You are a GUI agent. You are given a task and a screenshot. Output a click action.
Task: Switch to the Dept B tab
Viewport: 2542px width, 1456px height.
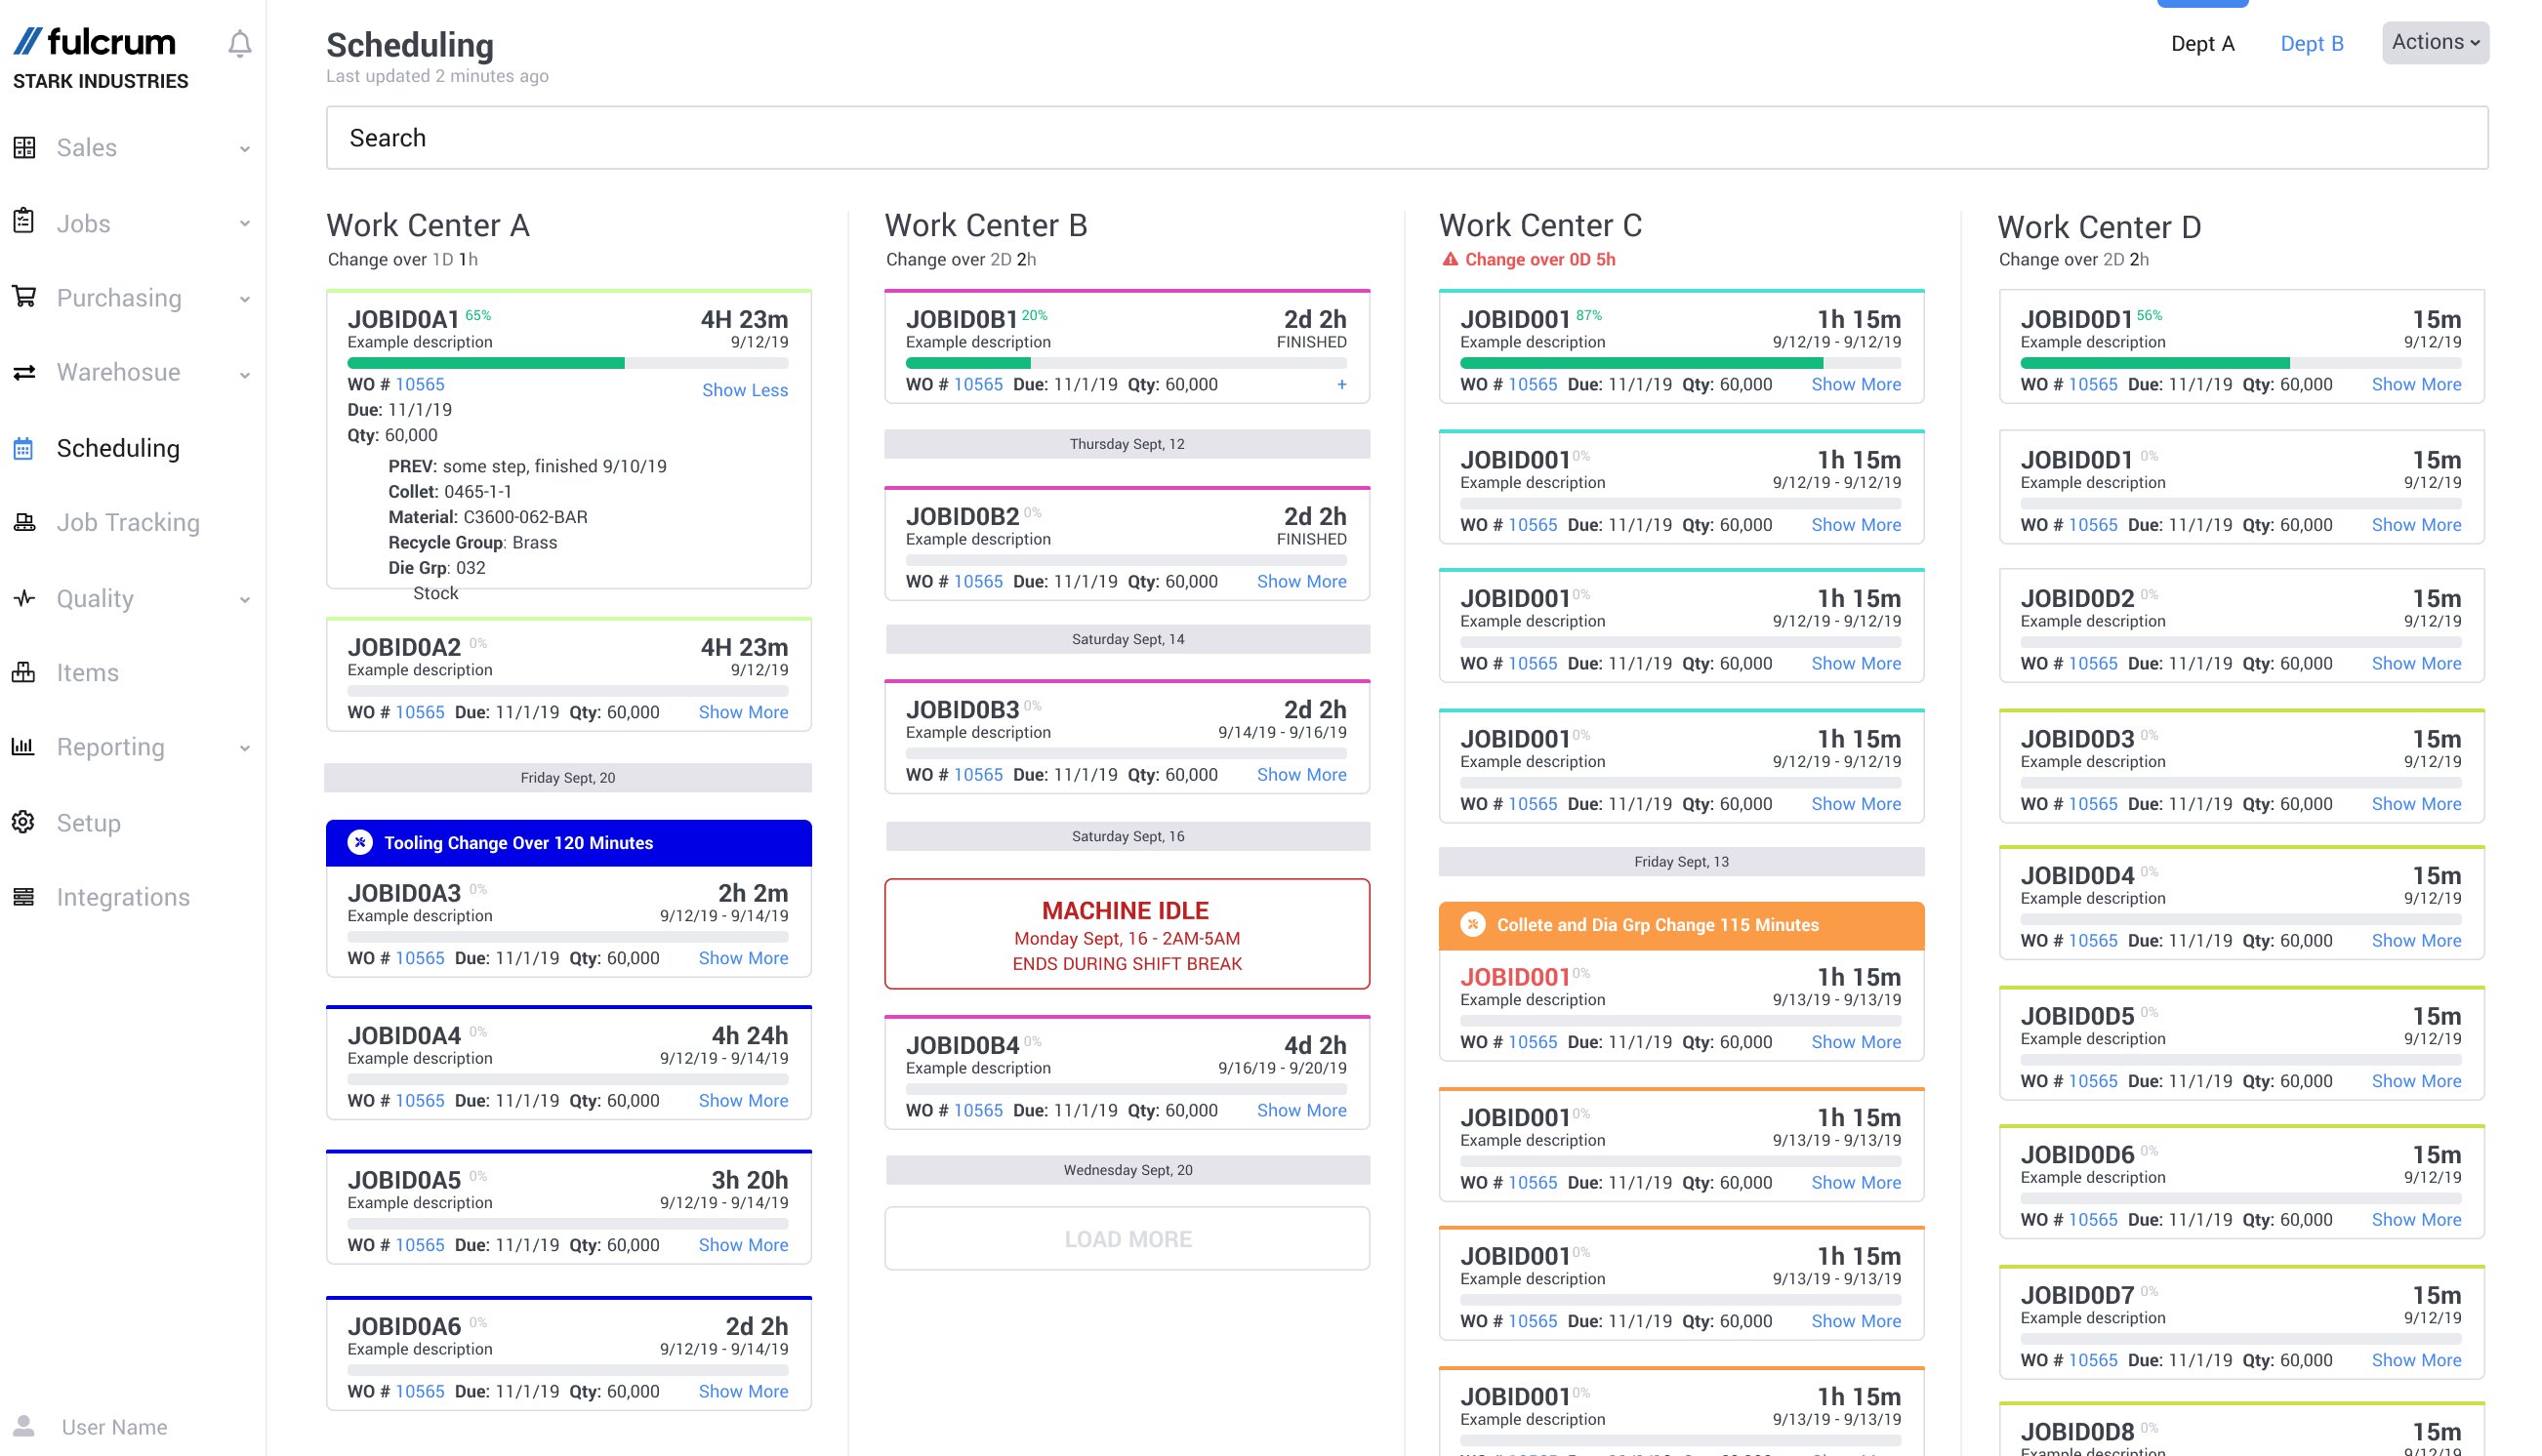2311,44
